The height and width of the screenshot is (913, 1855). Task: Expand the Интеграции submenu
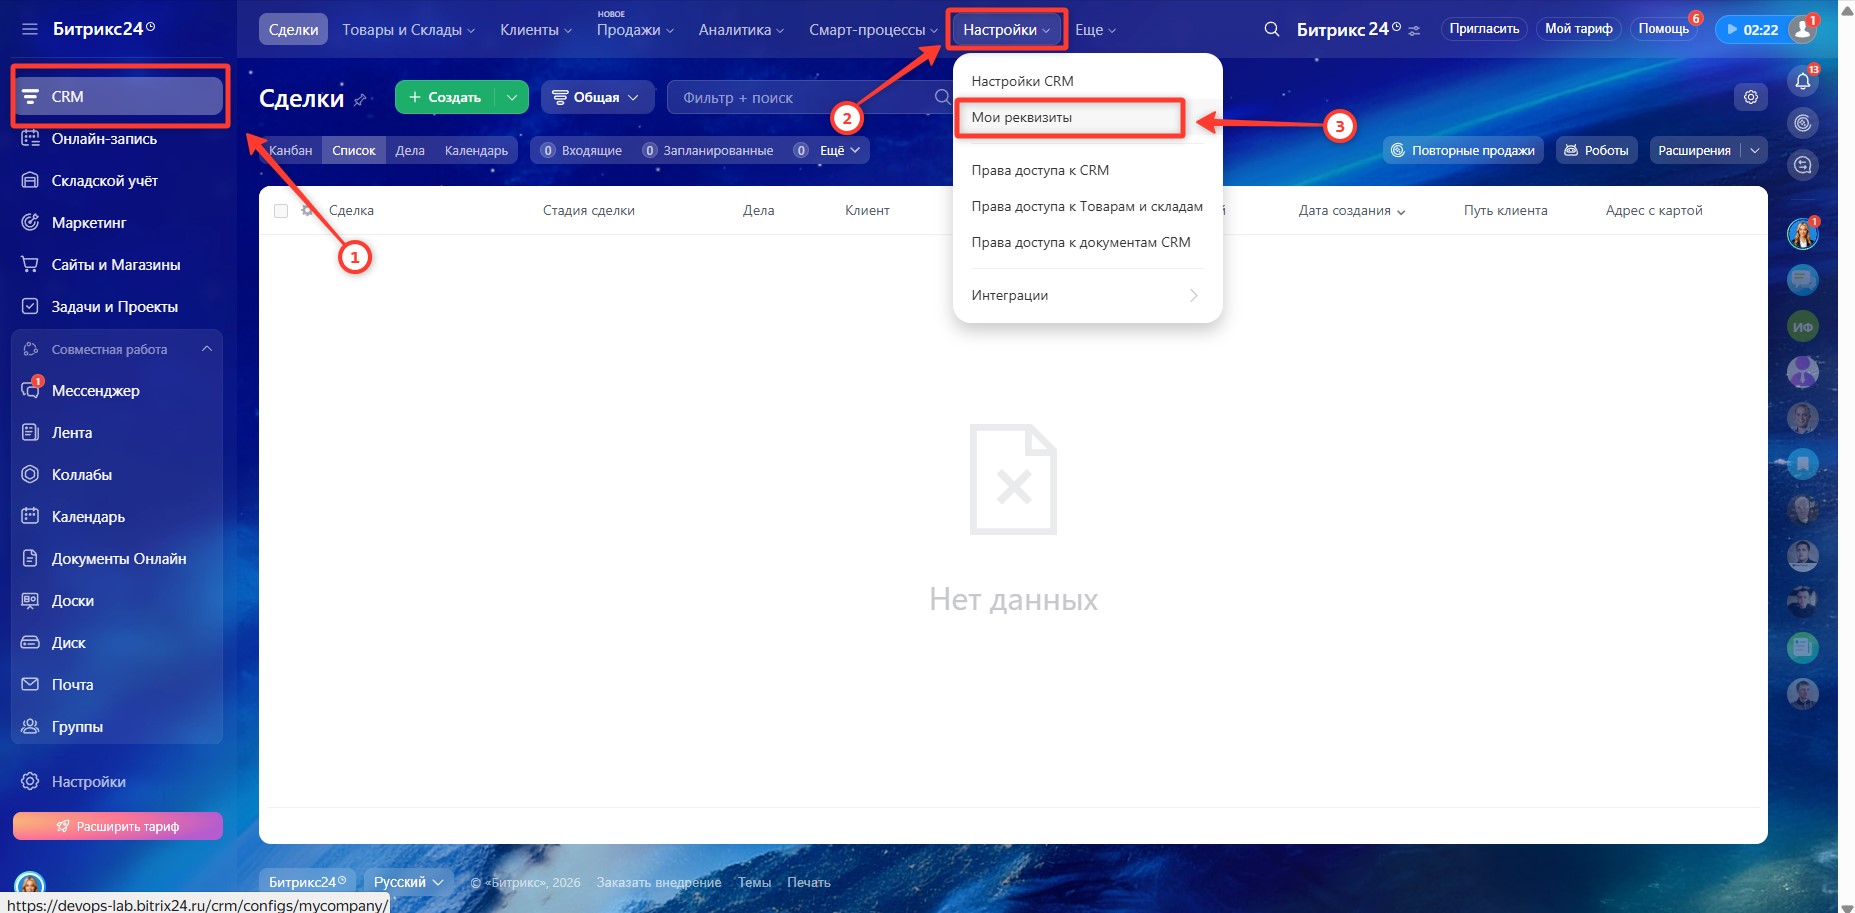(1086, 295)
